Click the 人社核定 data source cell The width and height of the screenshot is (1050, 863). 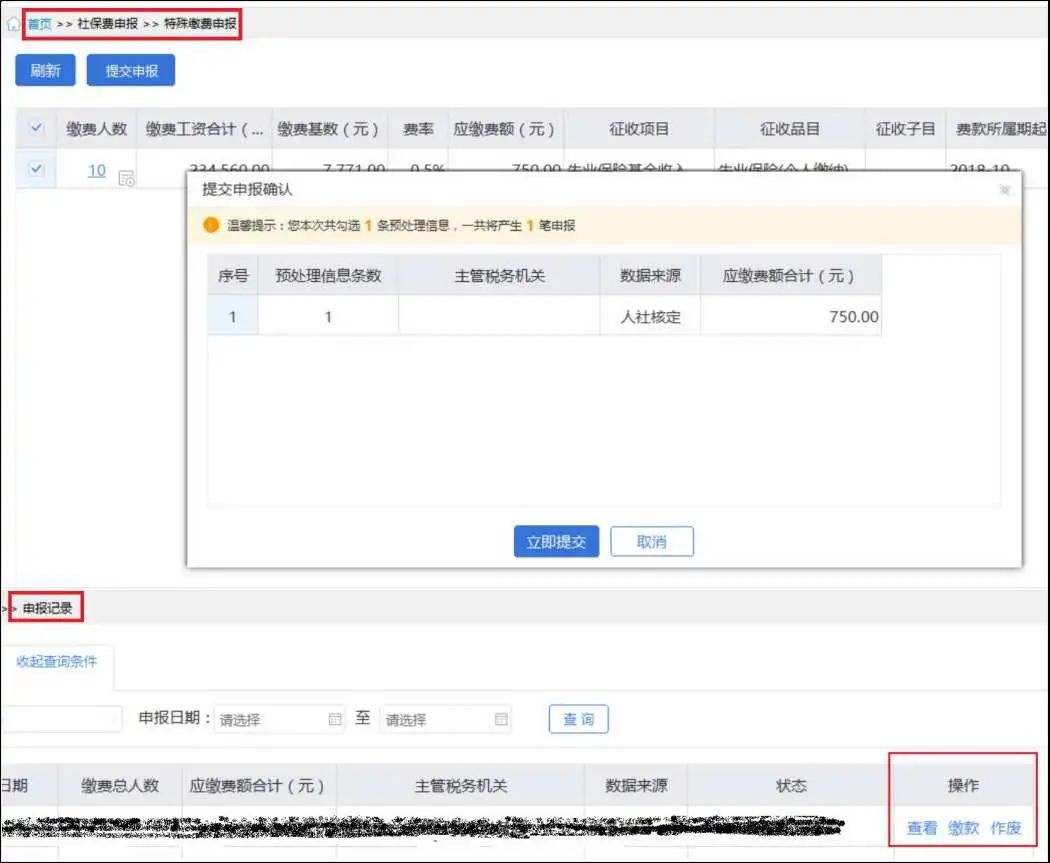coord(650,317)
